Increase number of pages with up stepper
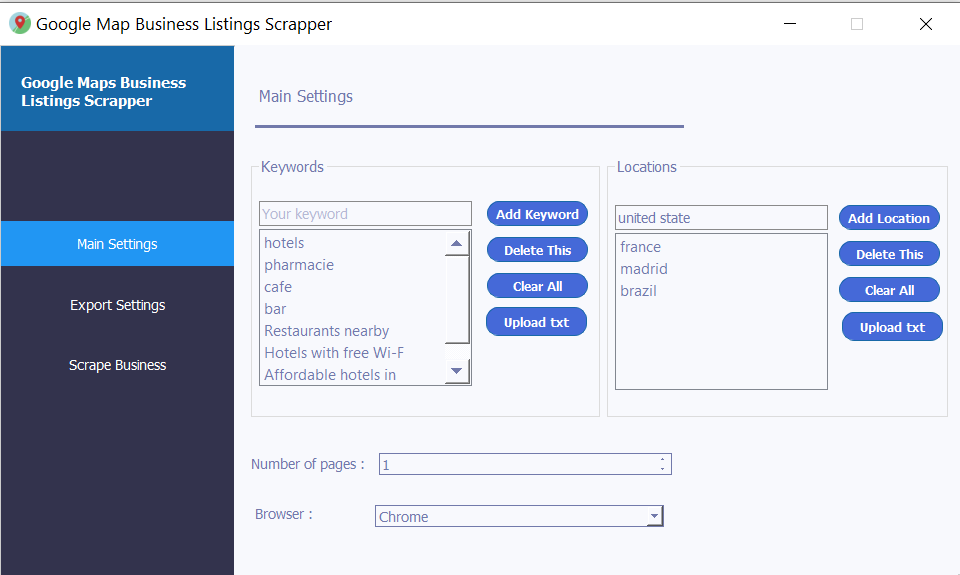Viewport: 960px width, 575px height. 662,460
